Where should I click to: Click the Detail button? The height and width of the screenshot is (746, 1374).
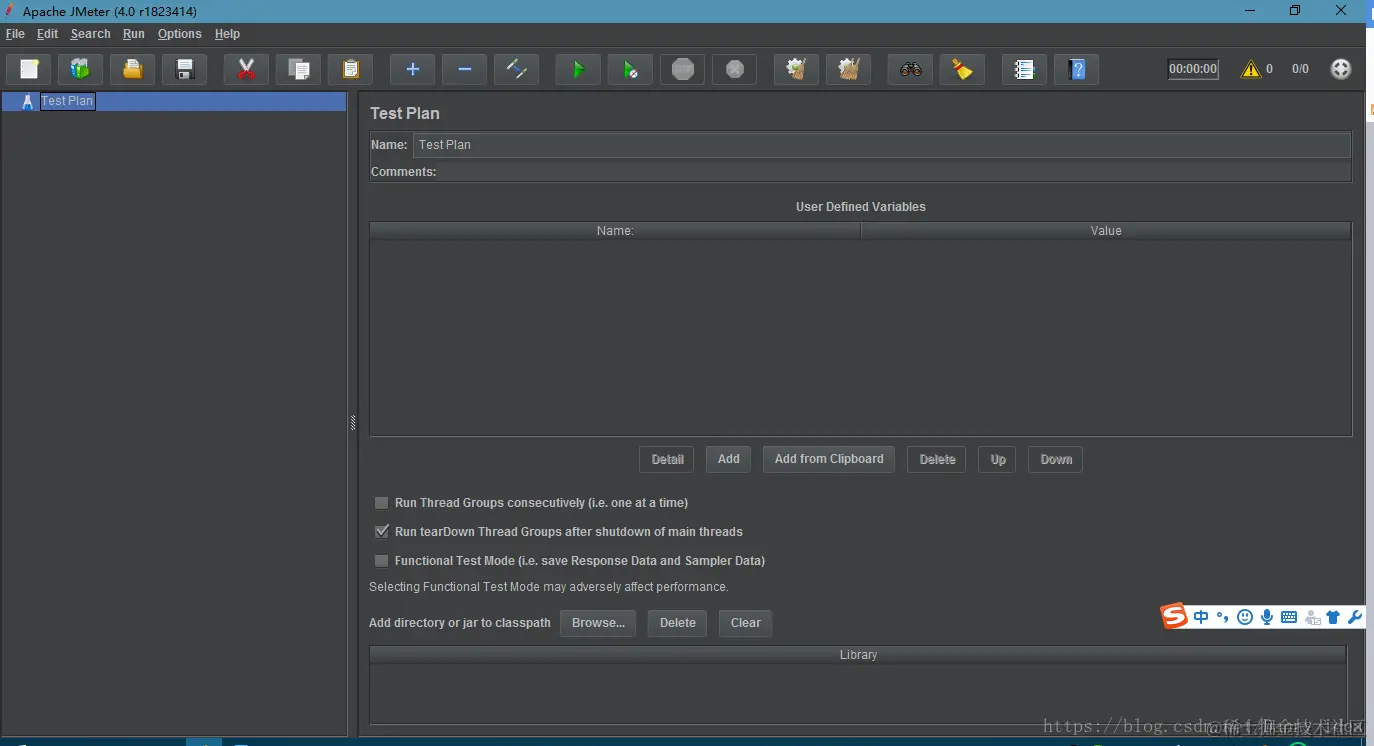point(667,459)
